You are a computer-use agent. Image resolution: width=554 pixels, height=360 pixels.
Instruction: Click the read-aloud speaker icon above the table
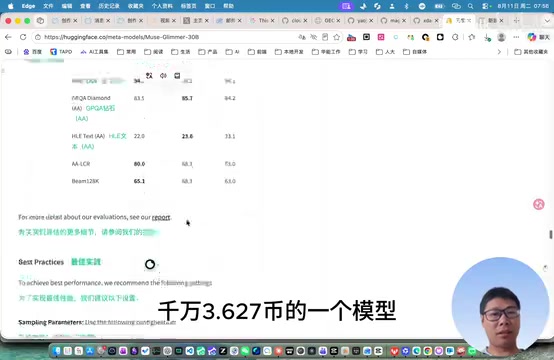pyautogui.click(x=163, y=76)
